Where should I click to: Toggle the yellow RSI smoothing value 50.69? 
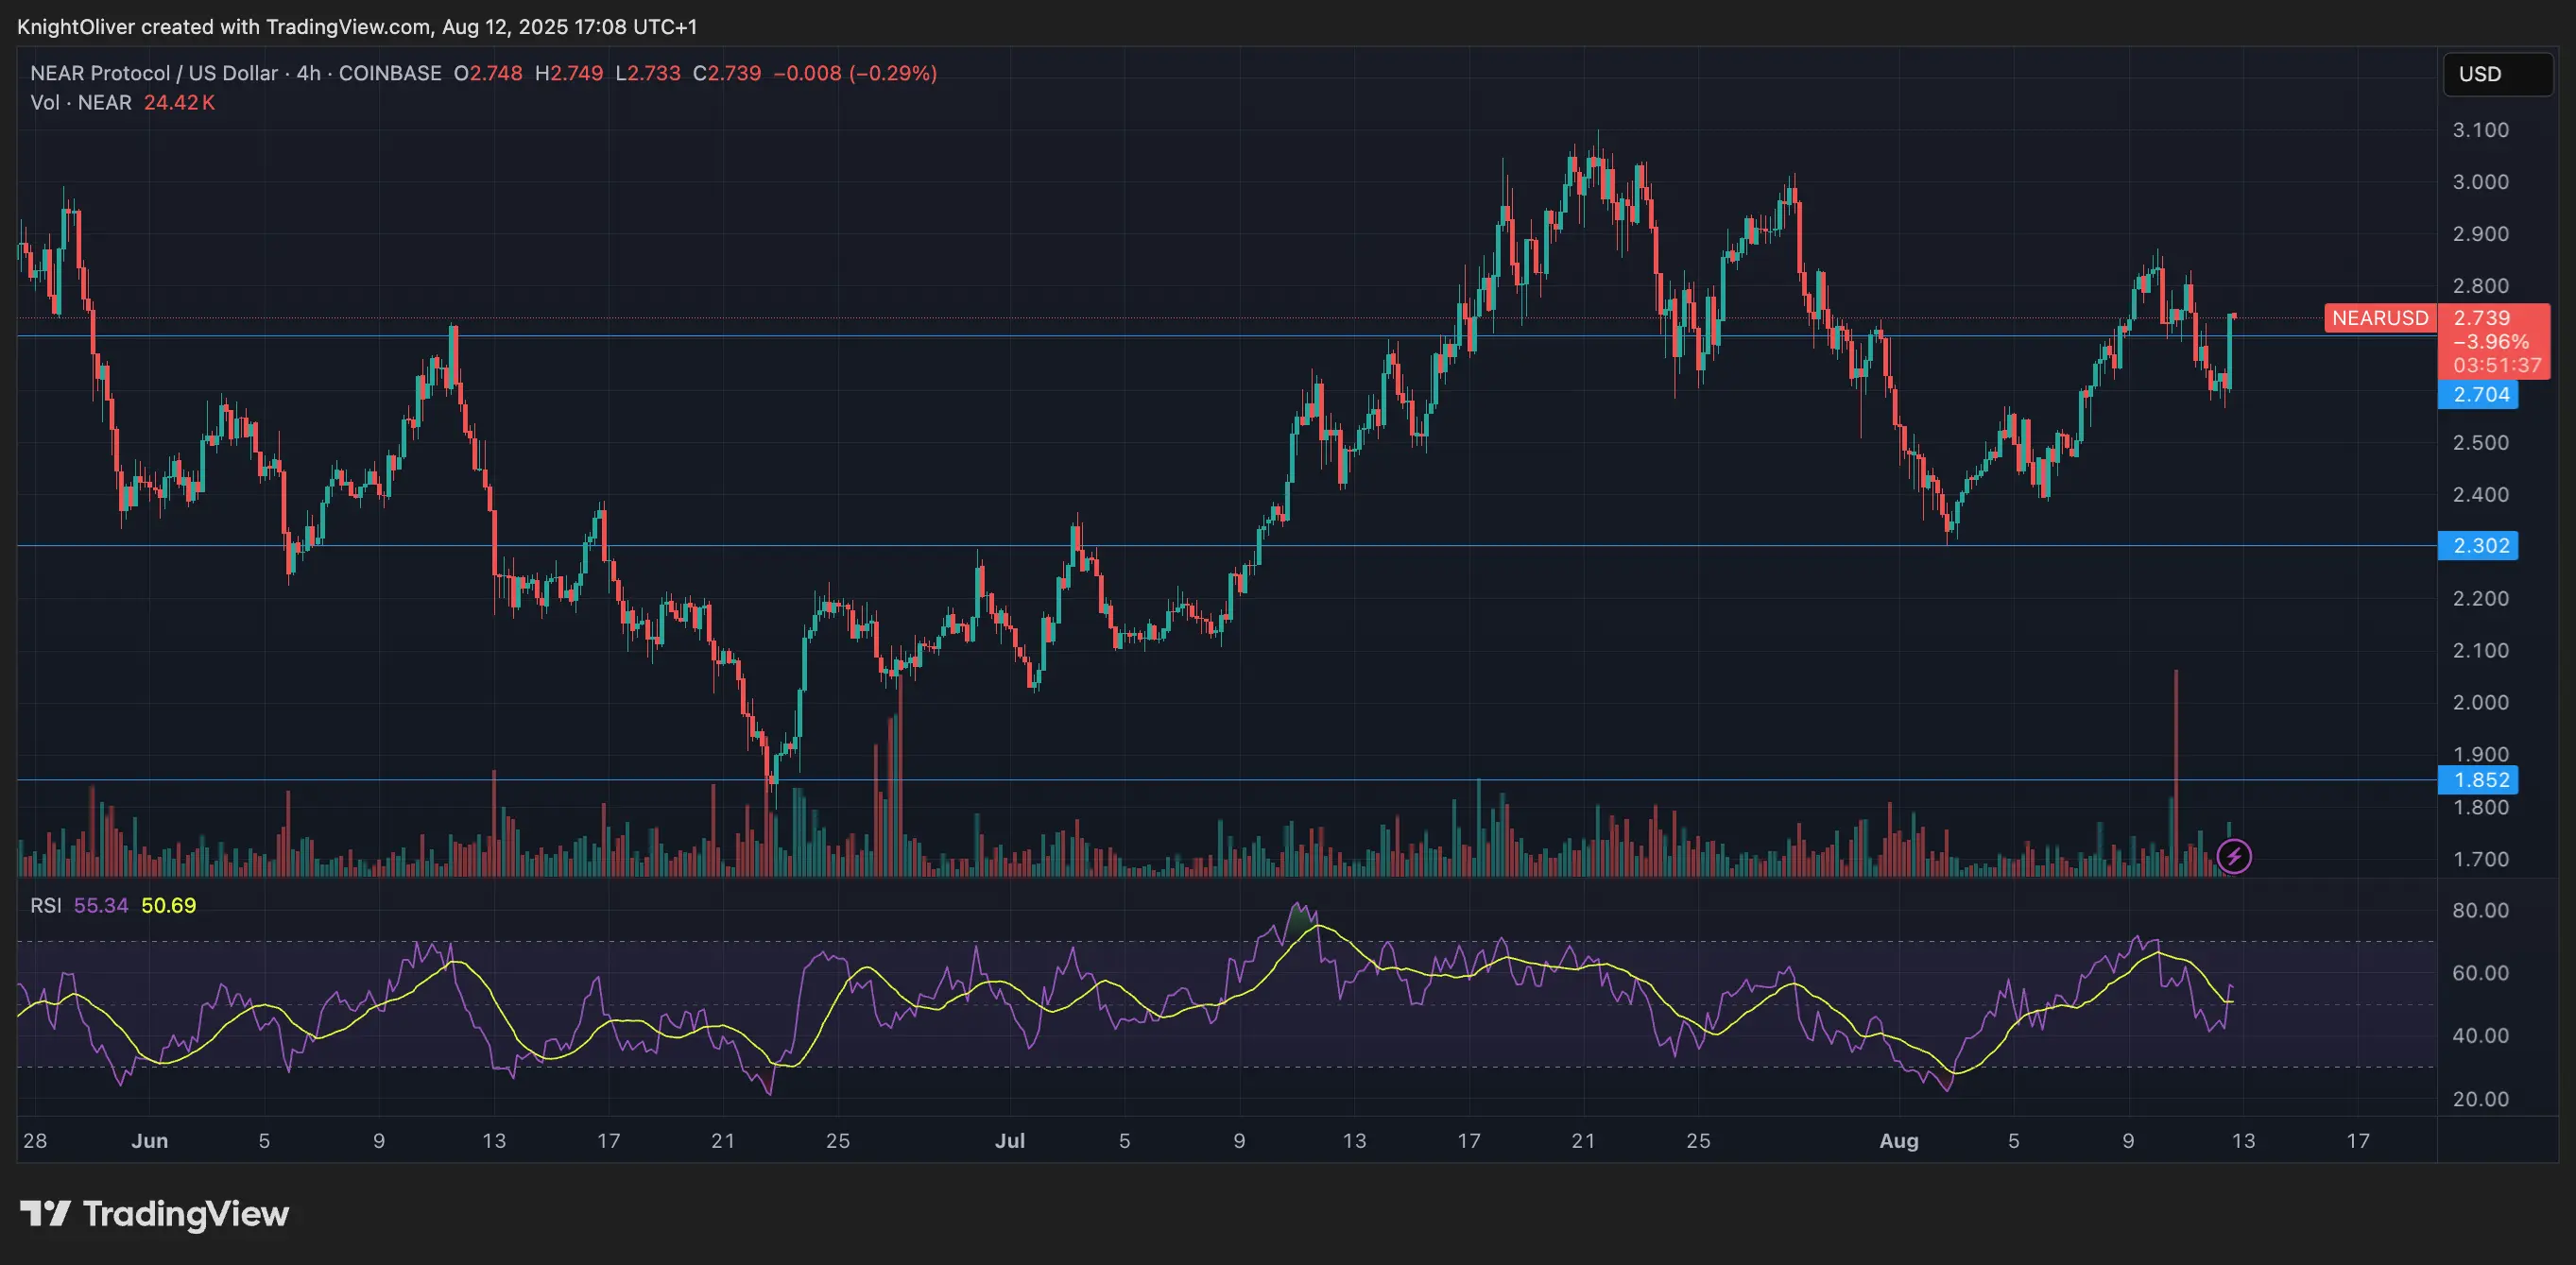[x=168, y=905]
